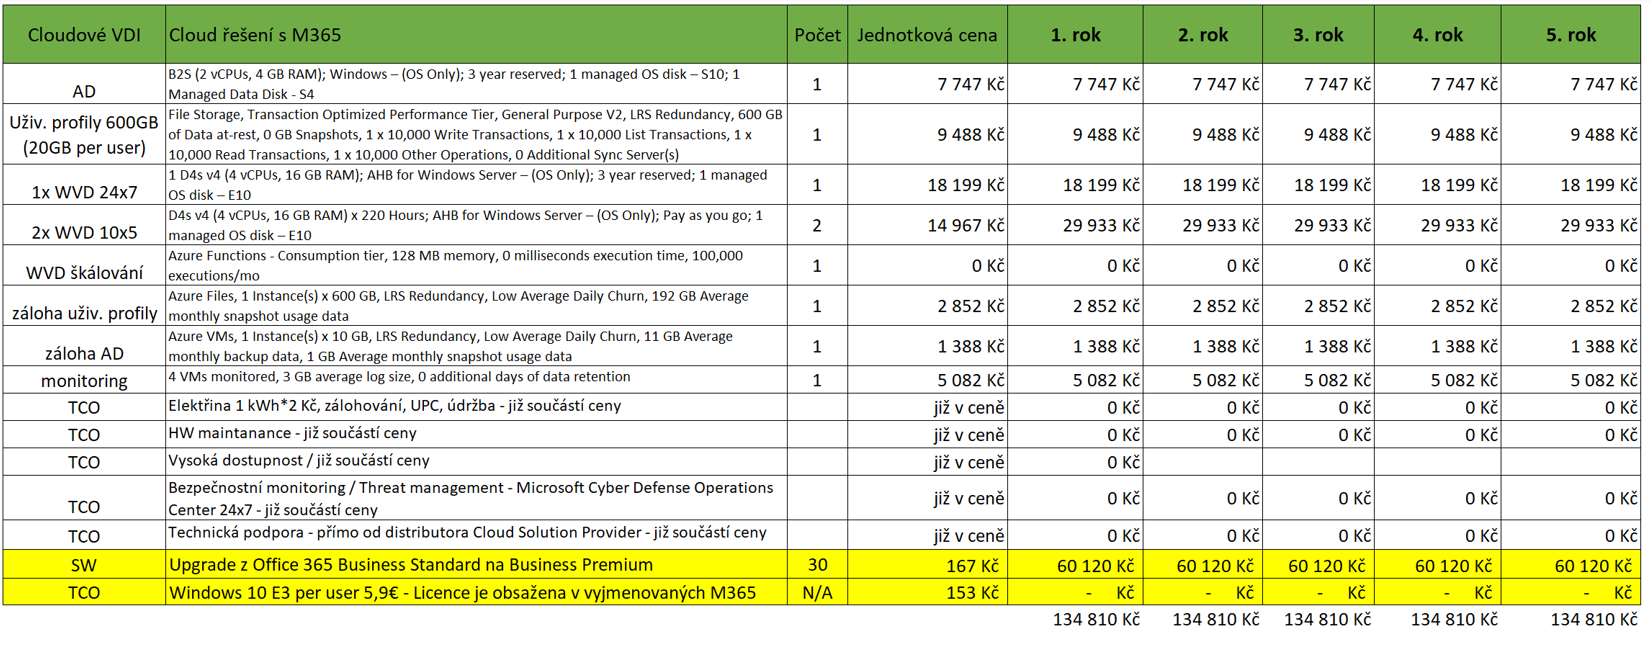The width and height of the screenshot is (1651, 646).
Task: Select the yellow 'SW' row label cell
Action: pos(84,565)
